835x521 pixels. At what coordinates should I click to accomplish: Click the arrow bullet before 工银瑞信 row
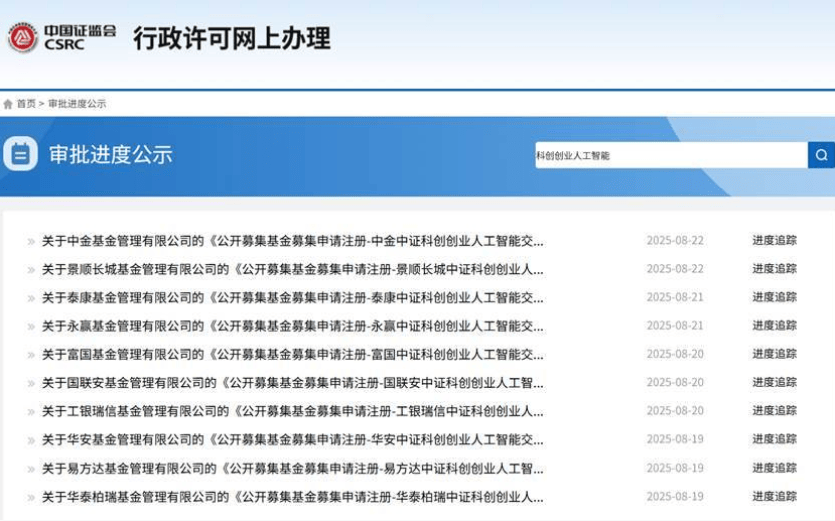(x=31, y=412)
